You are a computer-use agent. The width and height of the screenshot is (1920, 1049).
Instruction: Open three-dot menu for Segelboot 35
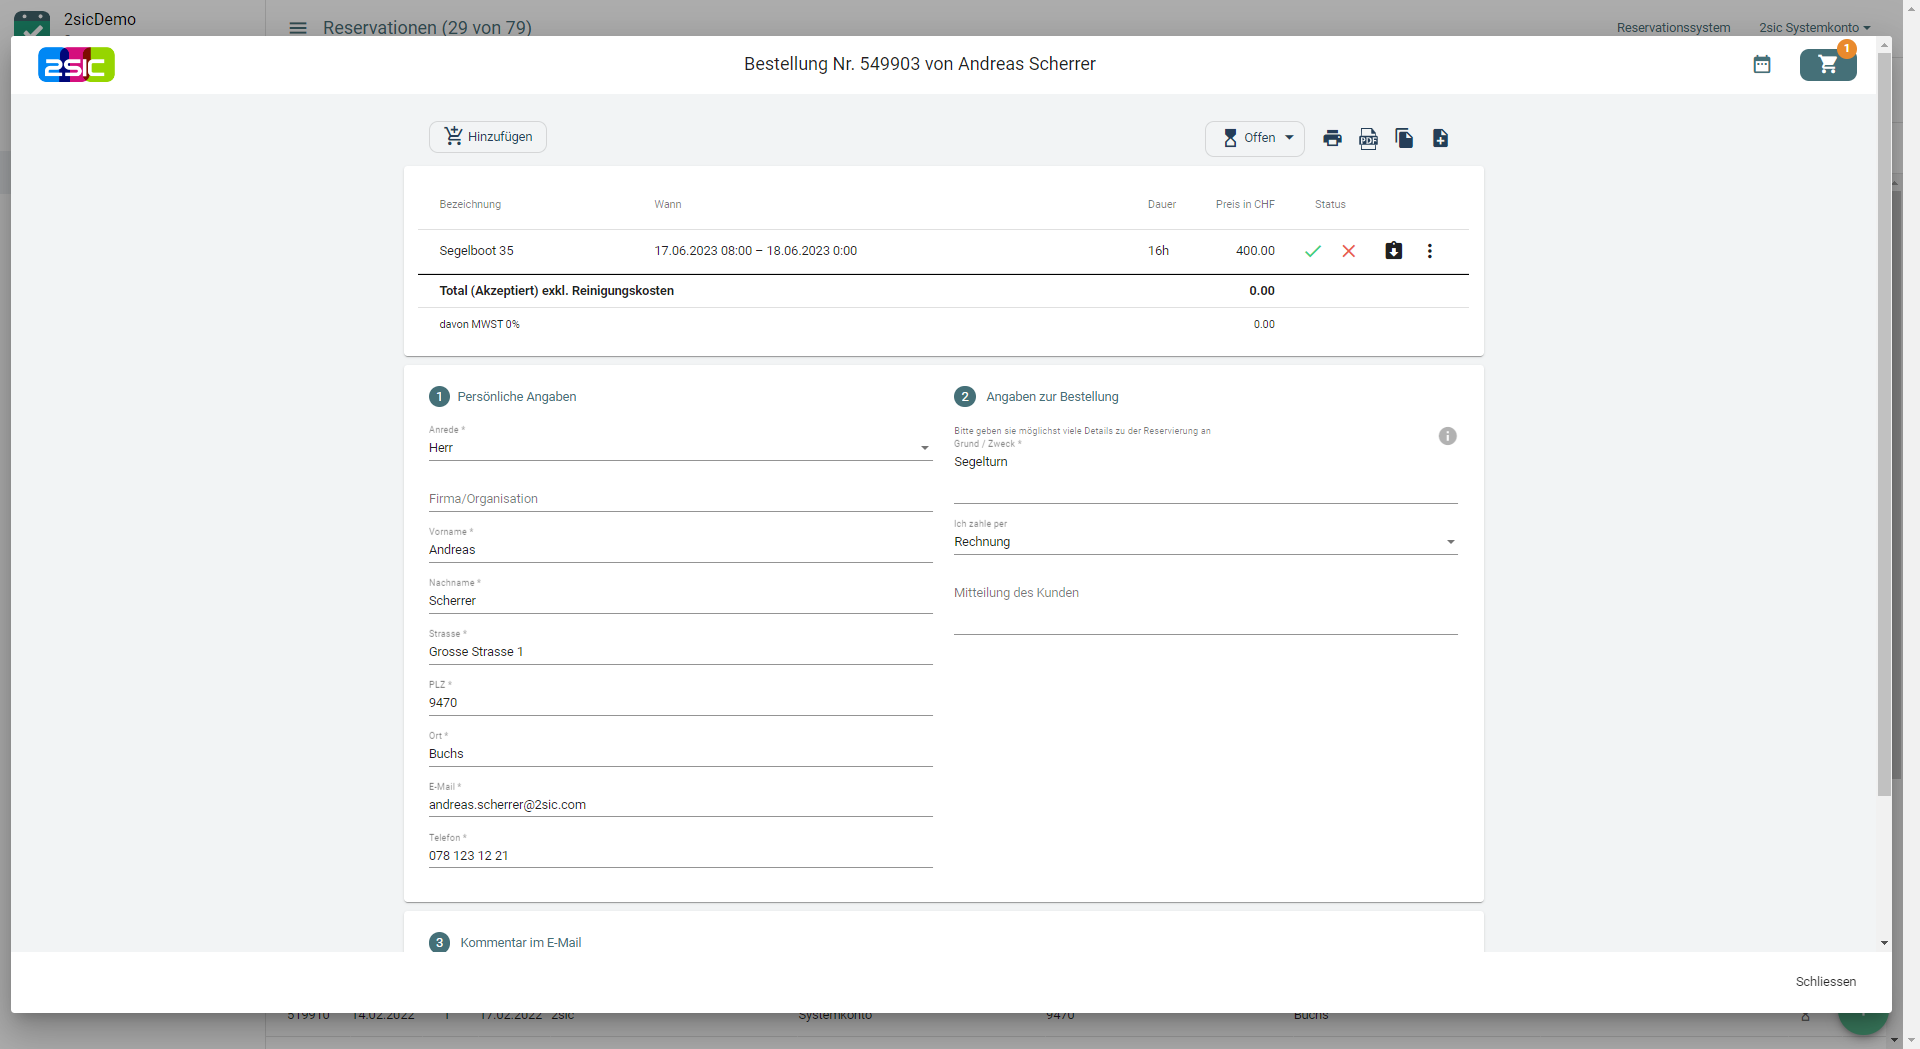coord(1429,251)
